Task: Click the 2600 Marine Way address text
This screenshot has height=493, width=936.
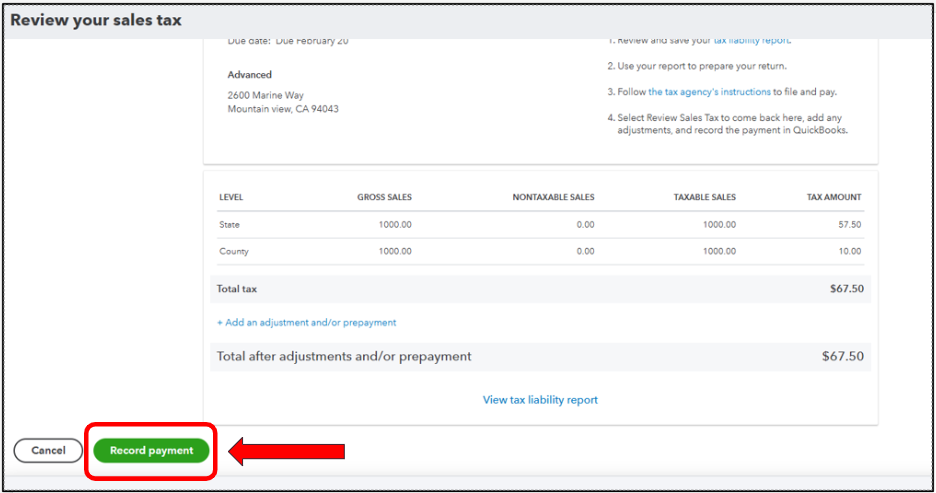Action: coord(266,95)
